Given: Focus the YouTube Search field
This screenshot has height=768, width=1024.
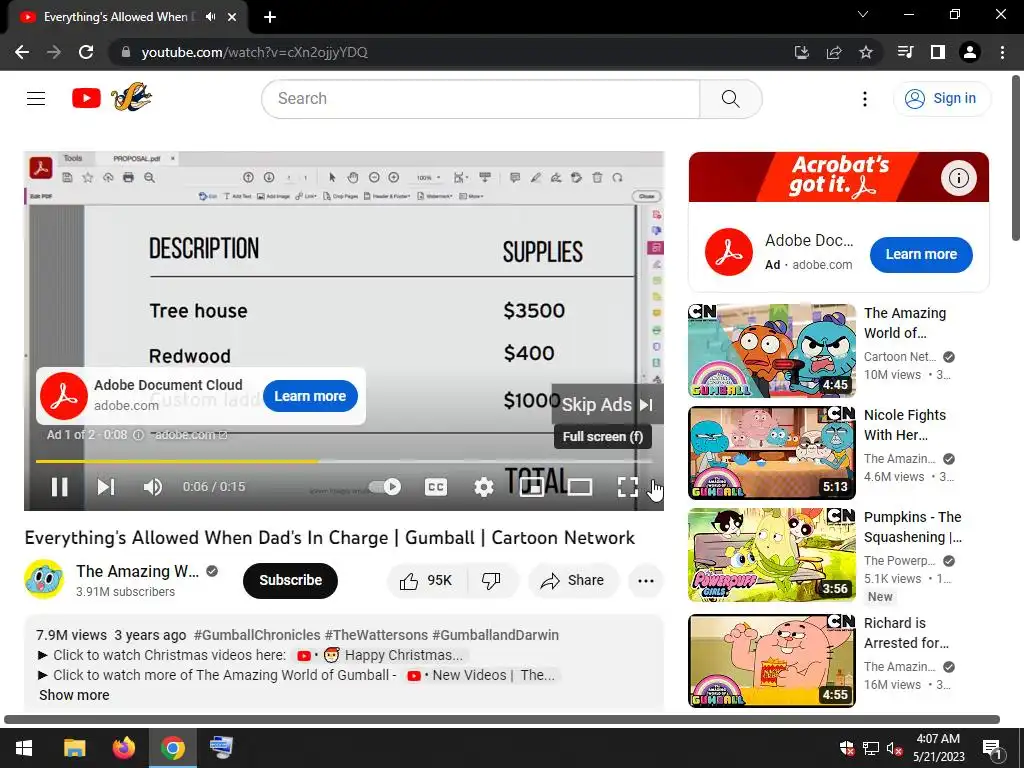Looking at the screenshot, I should (481, 99).
